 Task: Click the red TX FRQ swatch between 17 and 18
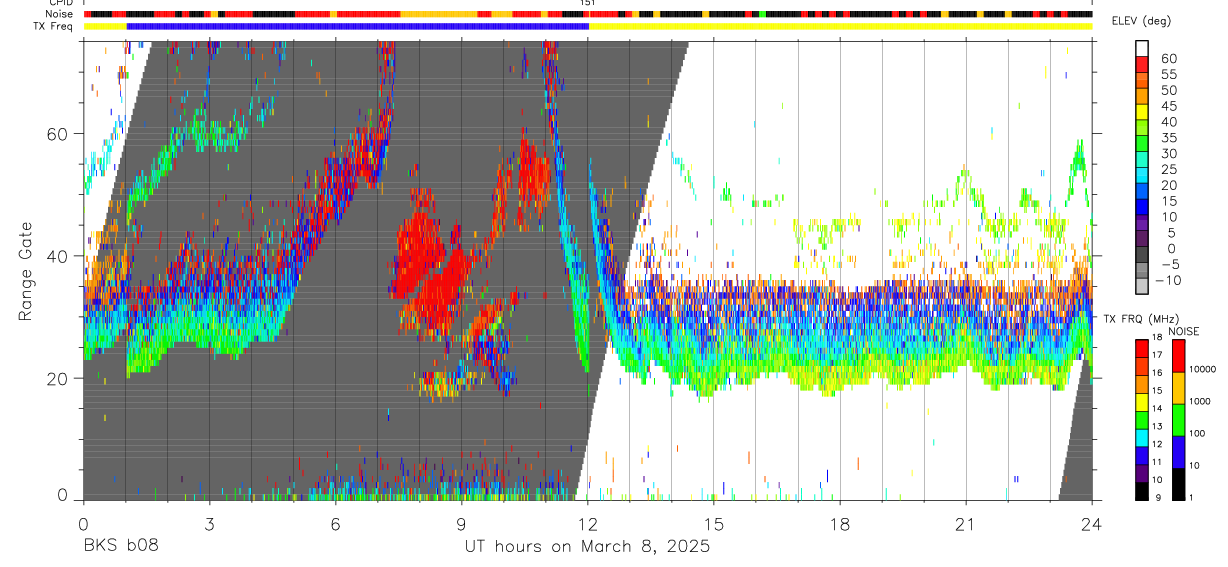click(1142, 348)
